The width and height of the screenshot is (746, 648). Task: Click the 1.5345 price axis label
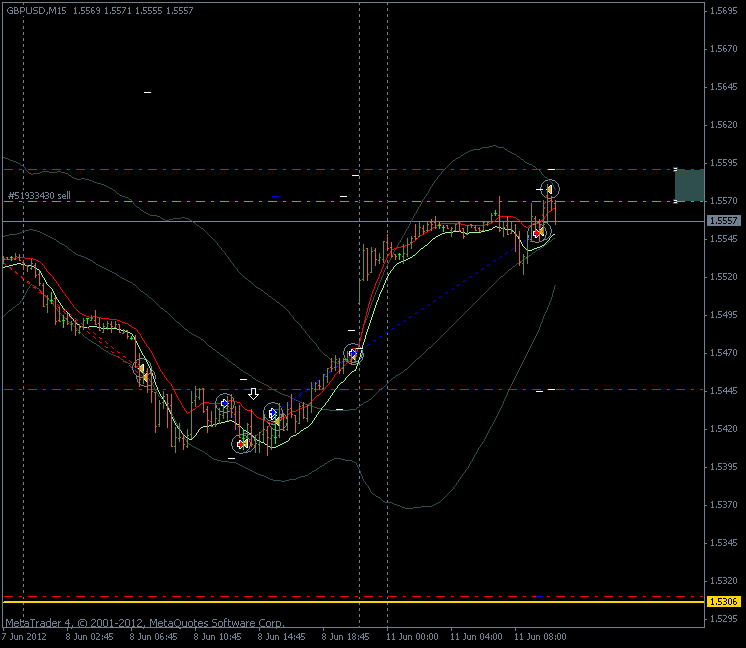point(724,543)
